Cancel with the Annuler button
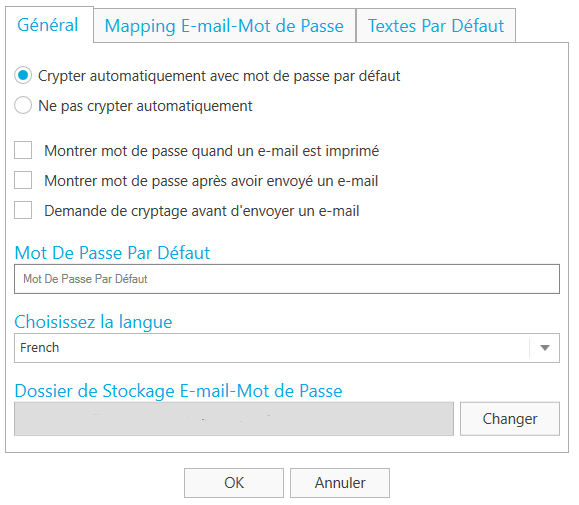 [340, 483]
